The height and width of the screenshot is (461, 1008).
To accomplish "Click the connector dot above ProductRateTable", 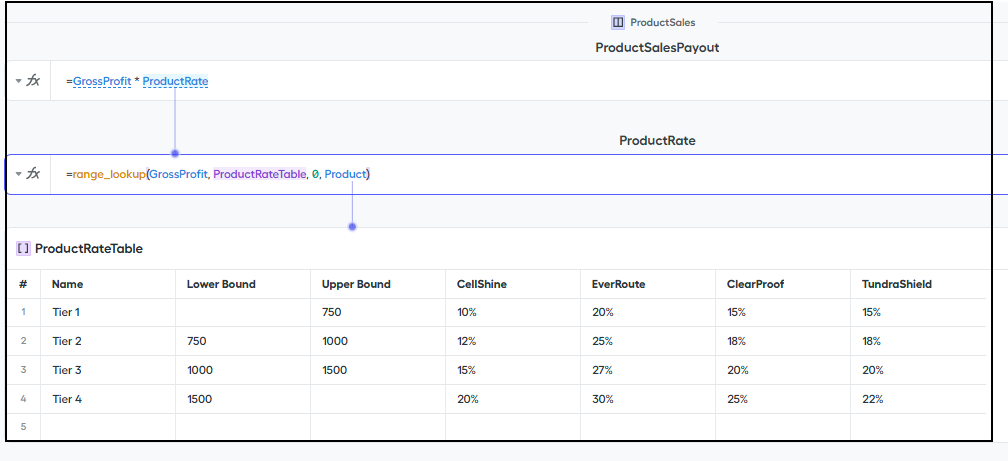I will click(352, 226).
